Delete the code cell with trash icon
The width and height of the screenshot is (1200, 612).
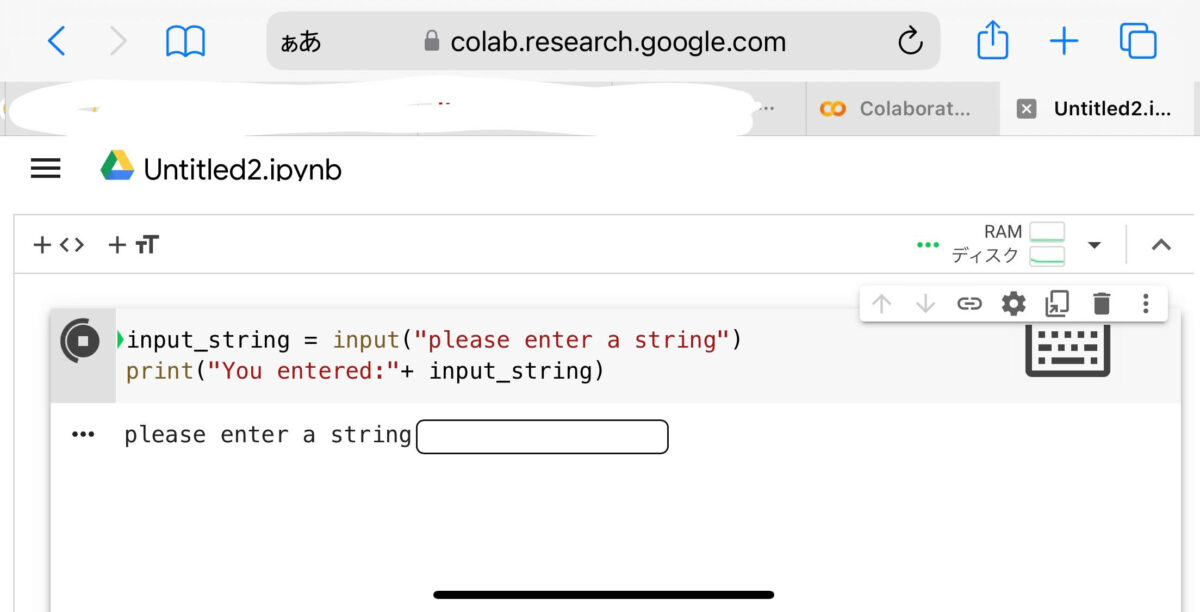click(1101, 302)
